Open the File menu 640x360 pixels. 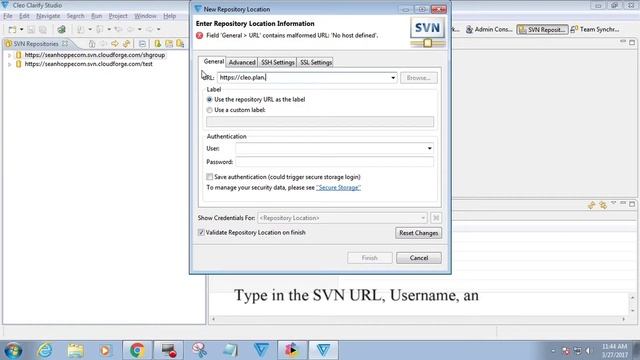[8, 16]
